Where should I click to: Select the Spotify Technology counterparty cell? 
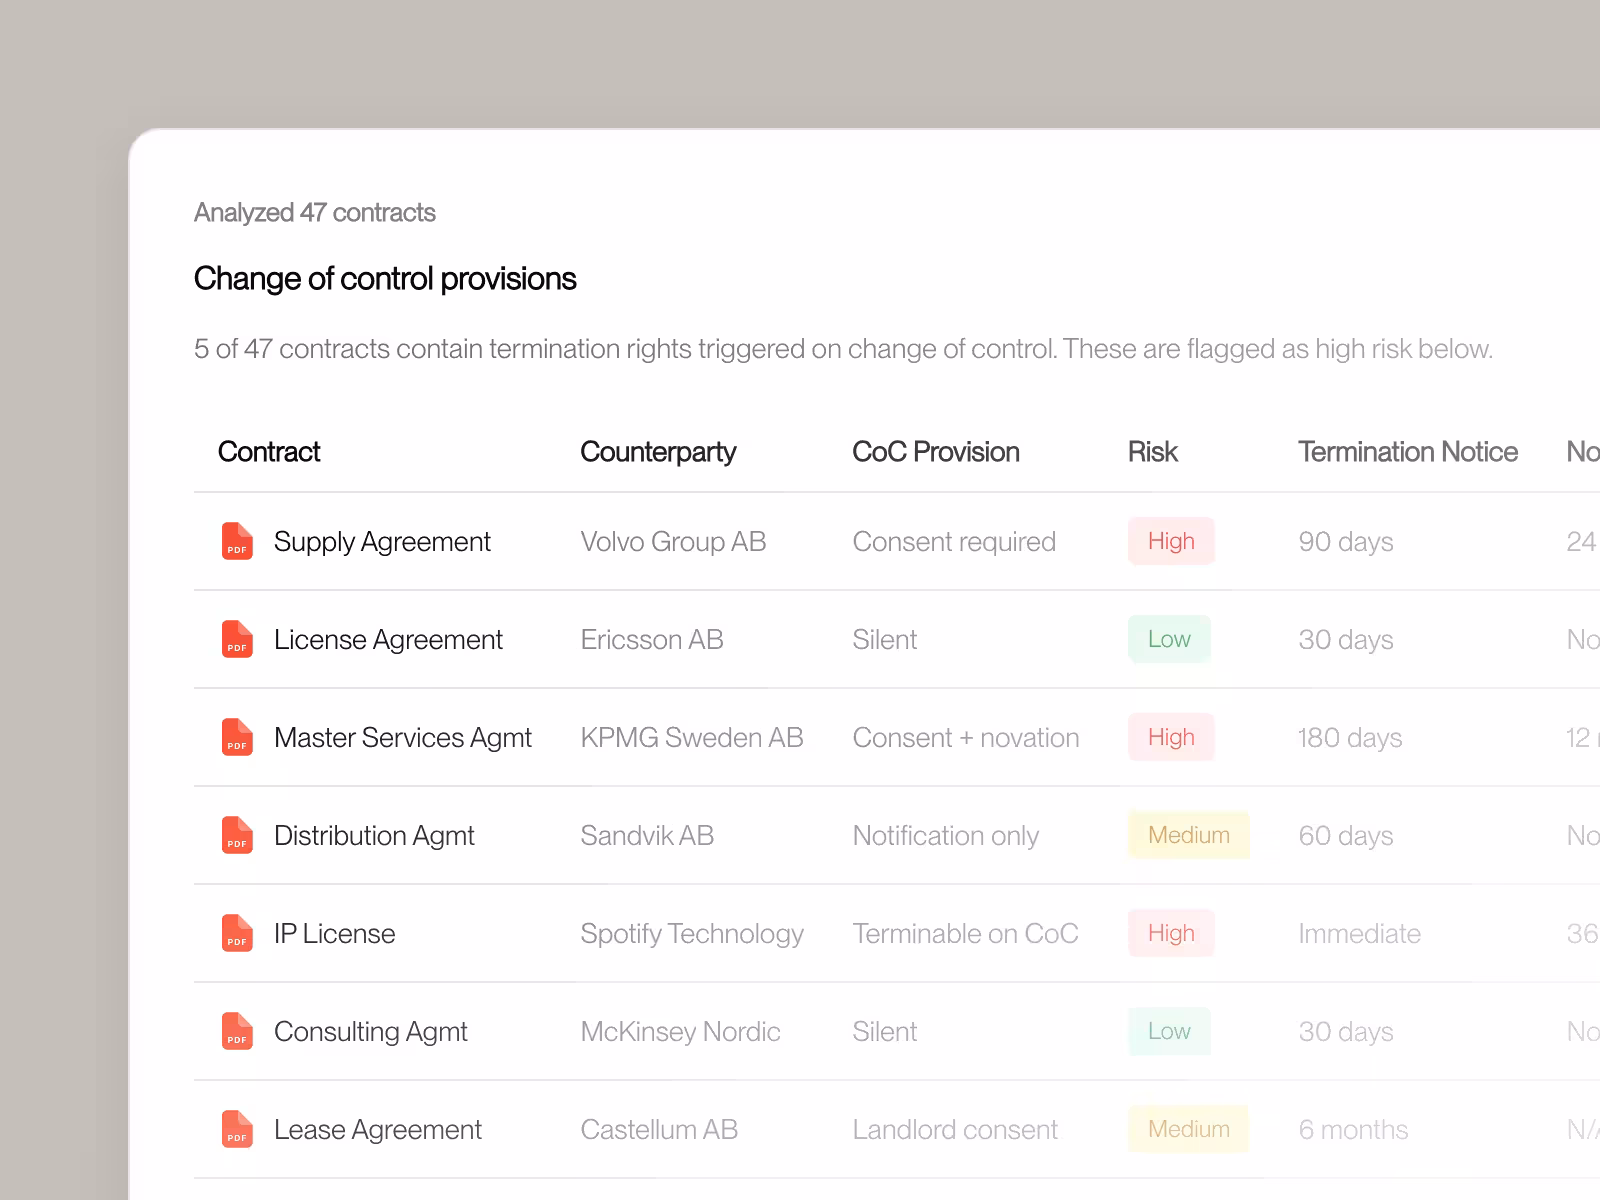pyautogui.click(x=692, y=934)
